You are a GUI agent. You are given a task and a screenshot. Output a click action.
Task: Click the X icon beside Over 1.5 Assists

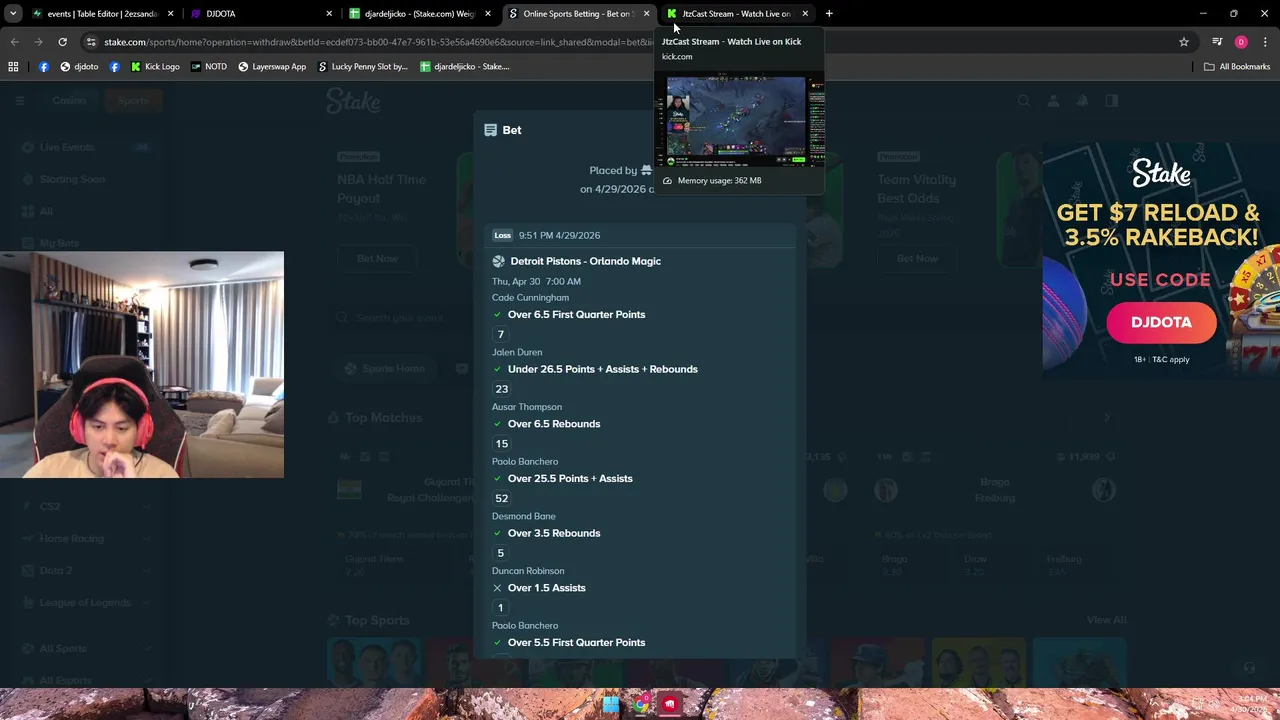tap(497, 588)
